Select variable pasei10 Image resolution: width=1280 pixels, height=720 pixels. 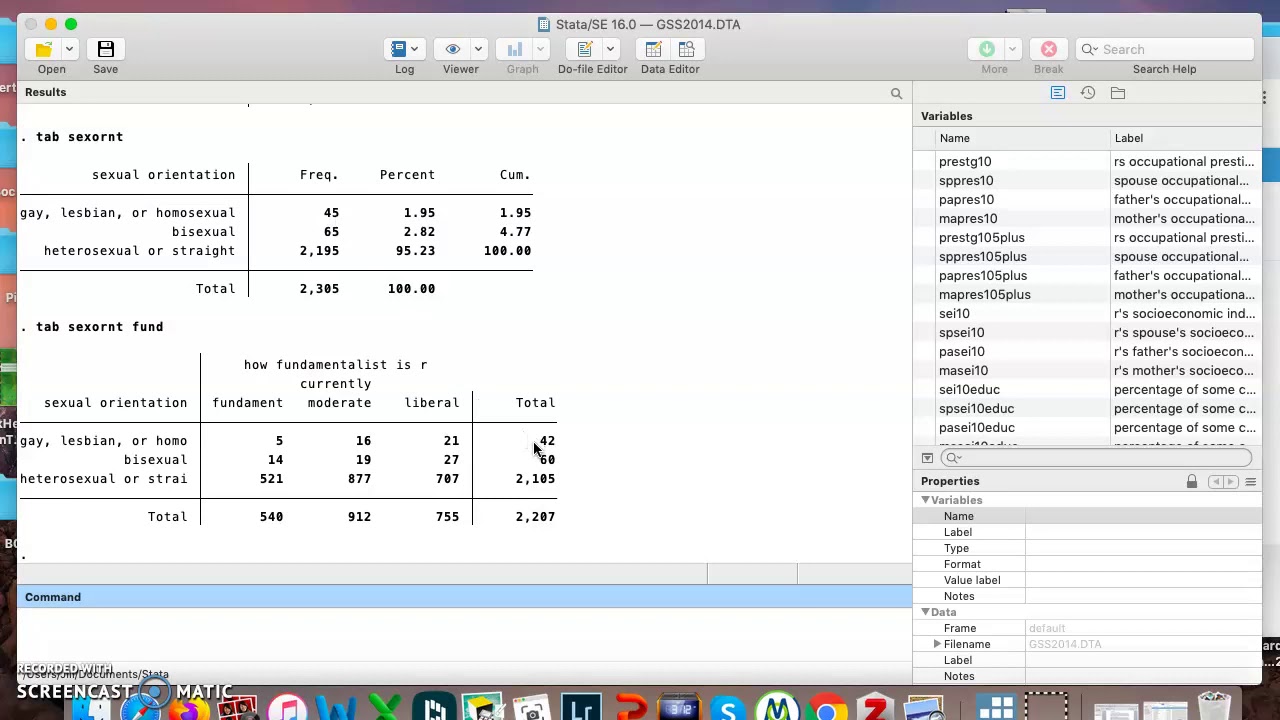[x=961, y=352]
